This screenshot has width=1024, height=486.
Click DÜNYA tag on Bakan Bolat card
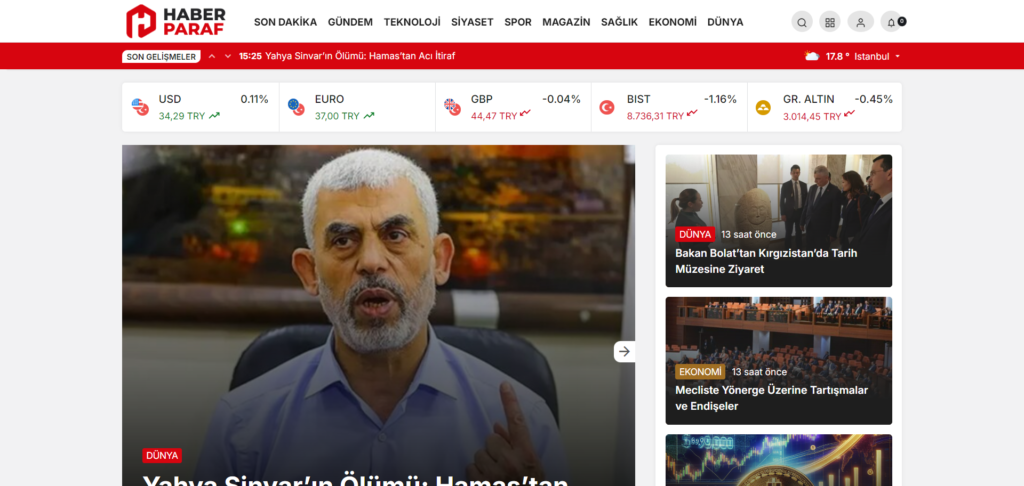695,235
